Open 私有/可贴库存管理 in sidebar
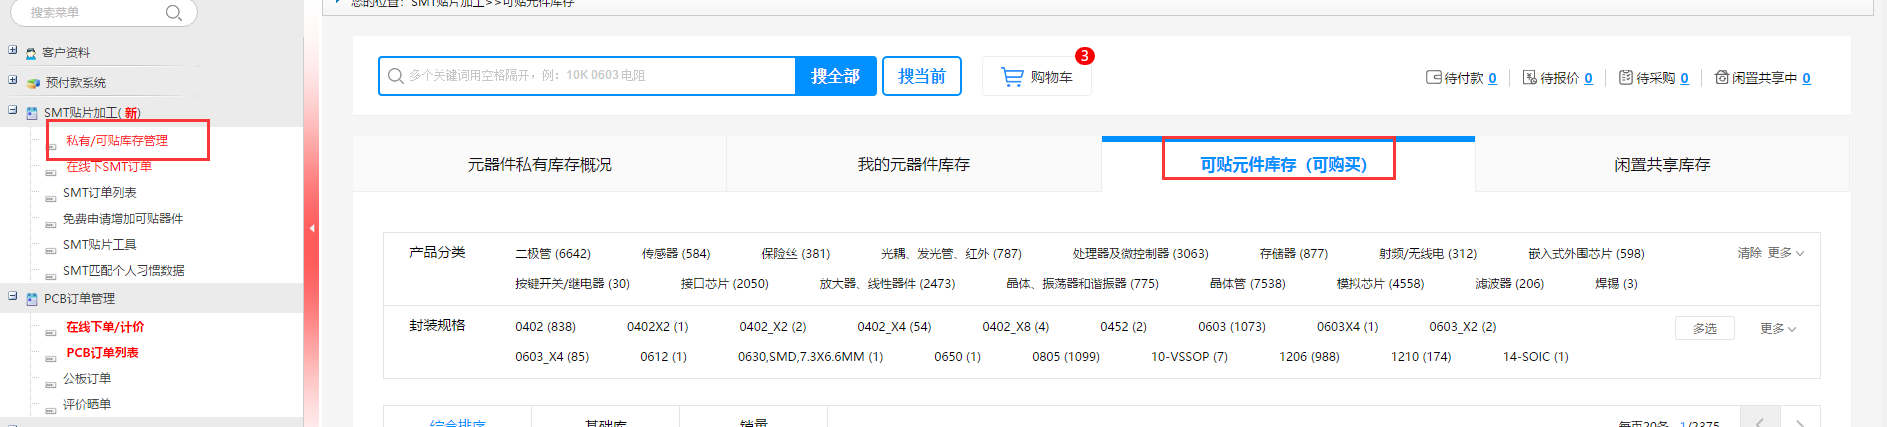The height and width of the screenshot is (427, 1887). click(117, 141)
